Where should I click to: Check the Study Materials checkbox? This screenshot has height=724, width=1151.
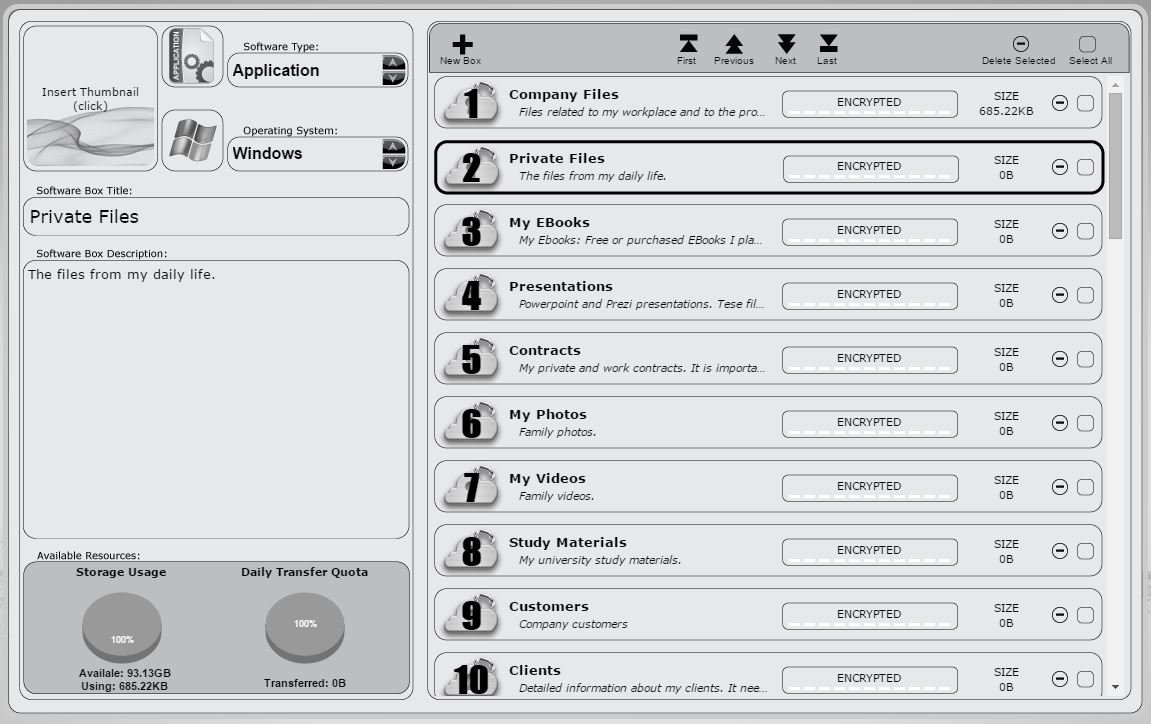[x=1085, y=551]
